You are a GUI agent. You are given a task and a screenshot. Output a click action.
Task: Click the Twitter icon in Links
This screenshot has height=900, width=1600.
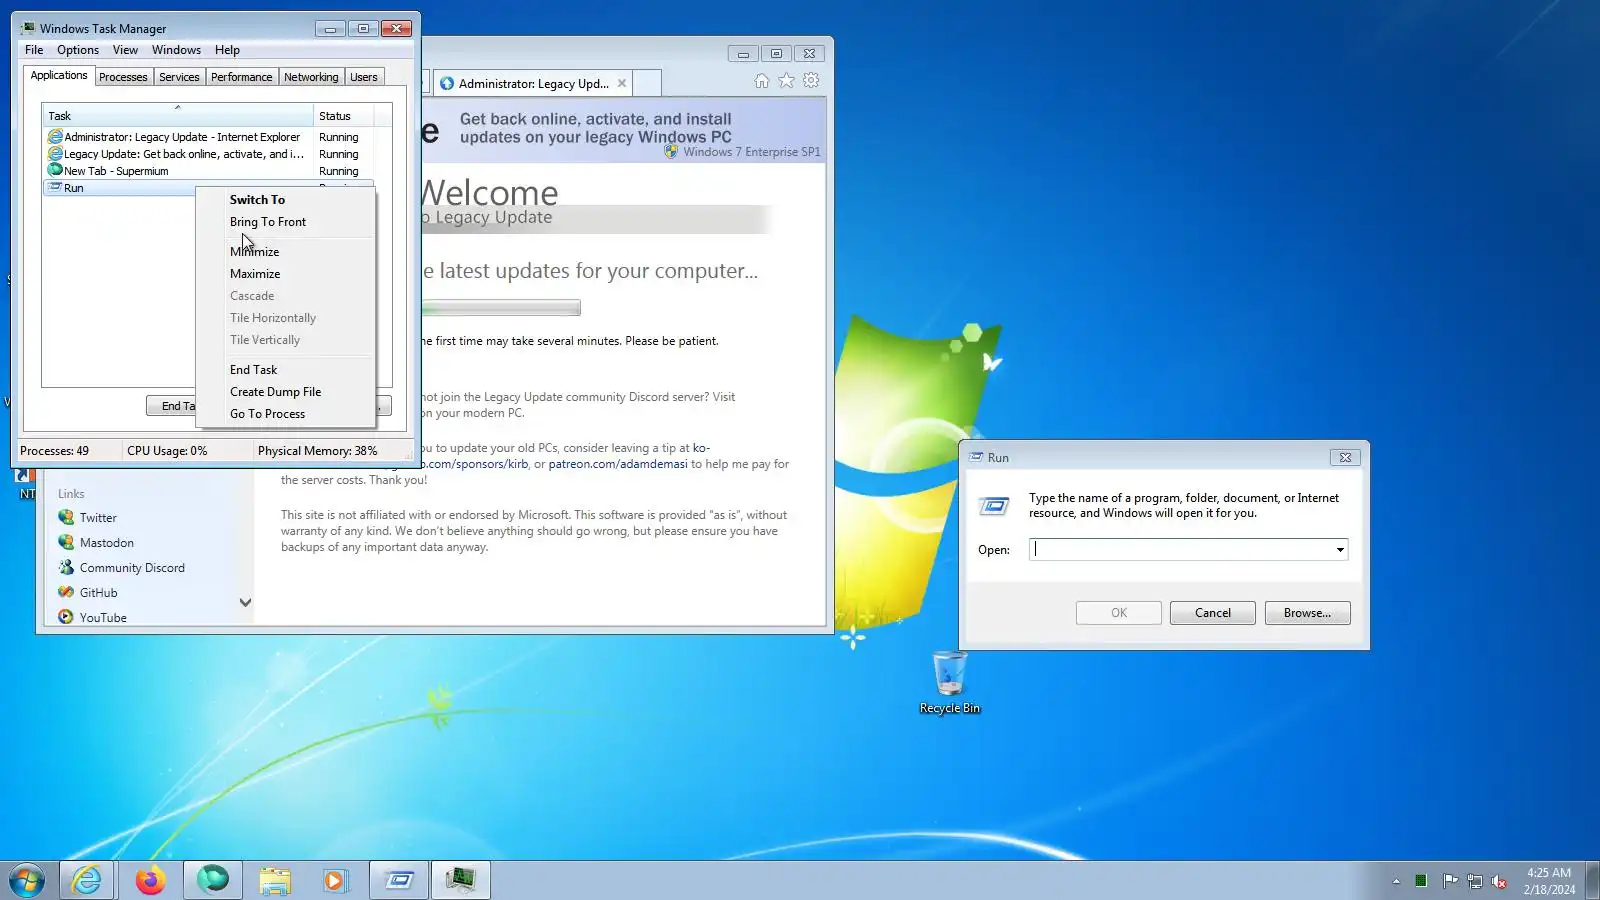(x=66, y=517)
